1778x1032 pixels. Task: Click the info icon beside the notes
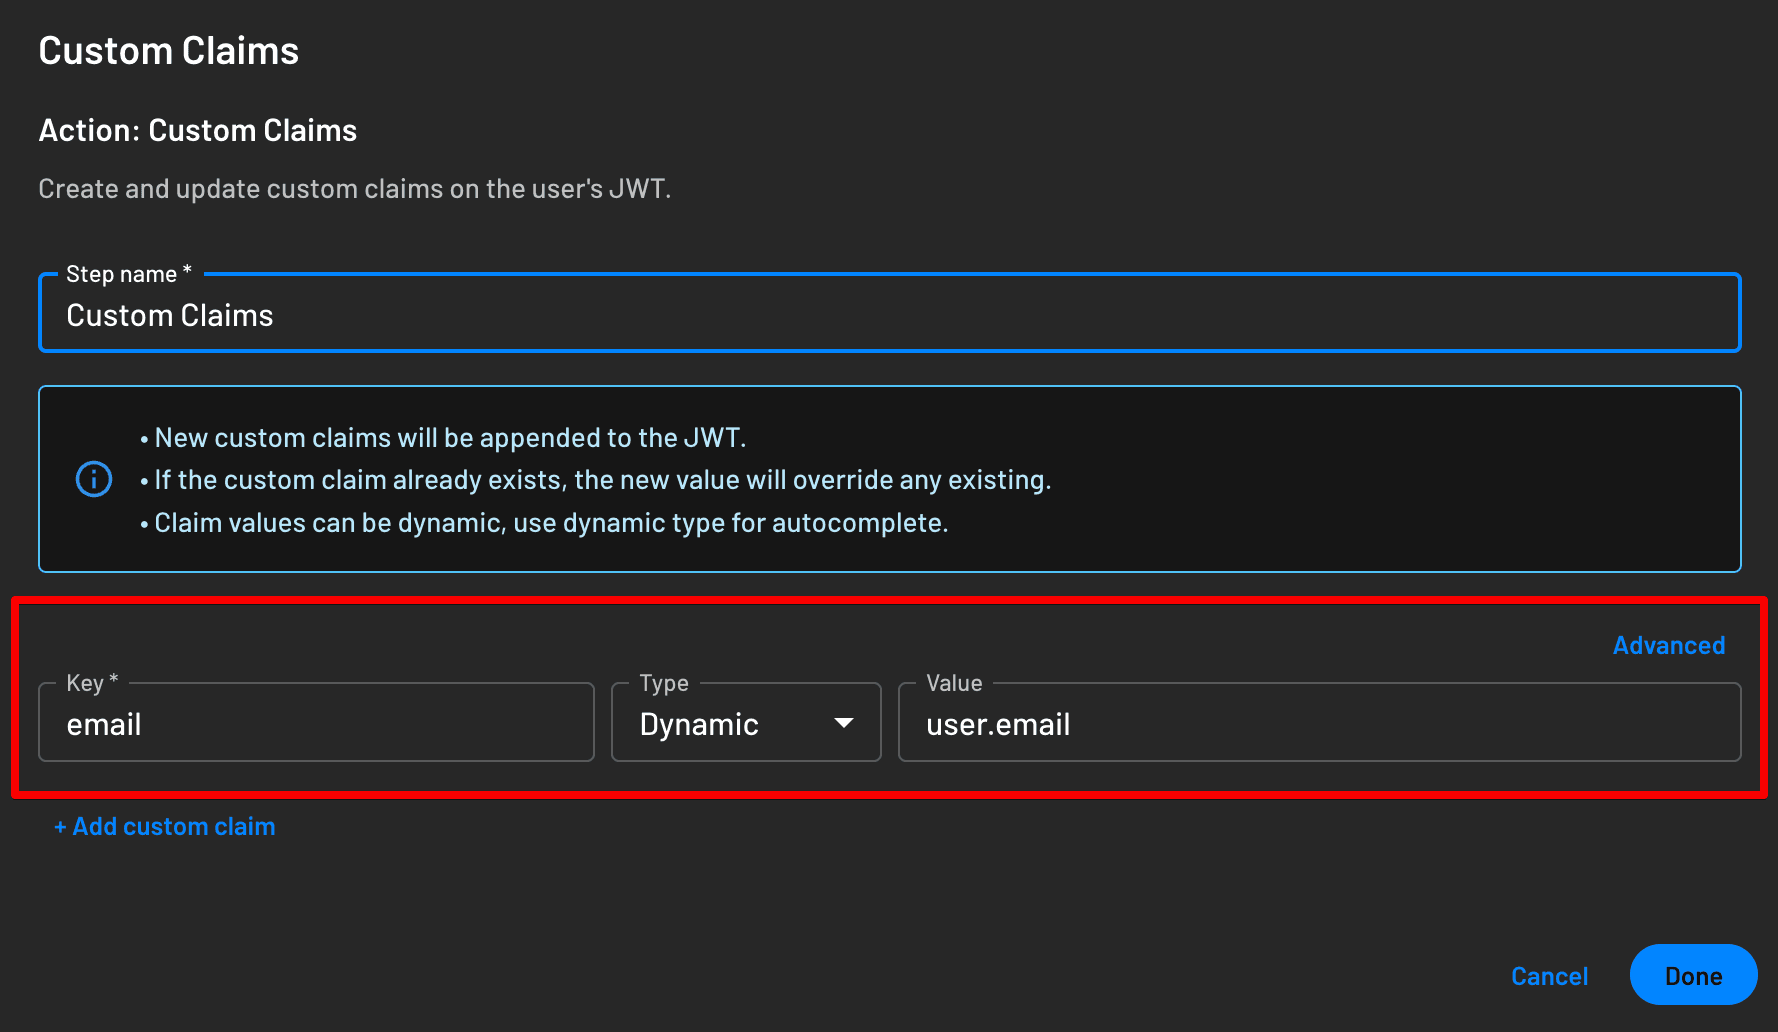pos(93,479)
